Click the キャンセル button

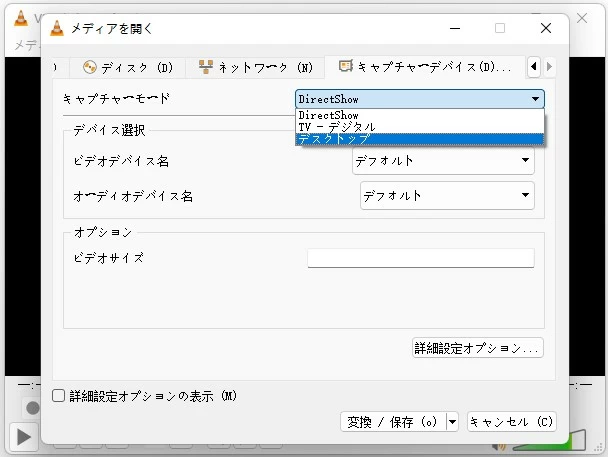[510, 422]
